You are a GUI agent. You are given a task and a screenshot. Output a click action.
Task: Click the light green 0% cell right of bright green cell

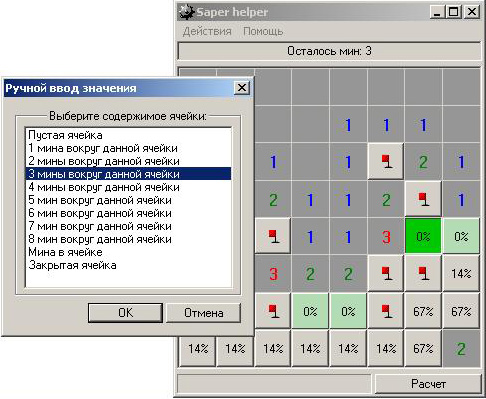click(461, 236)
